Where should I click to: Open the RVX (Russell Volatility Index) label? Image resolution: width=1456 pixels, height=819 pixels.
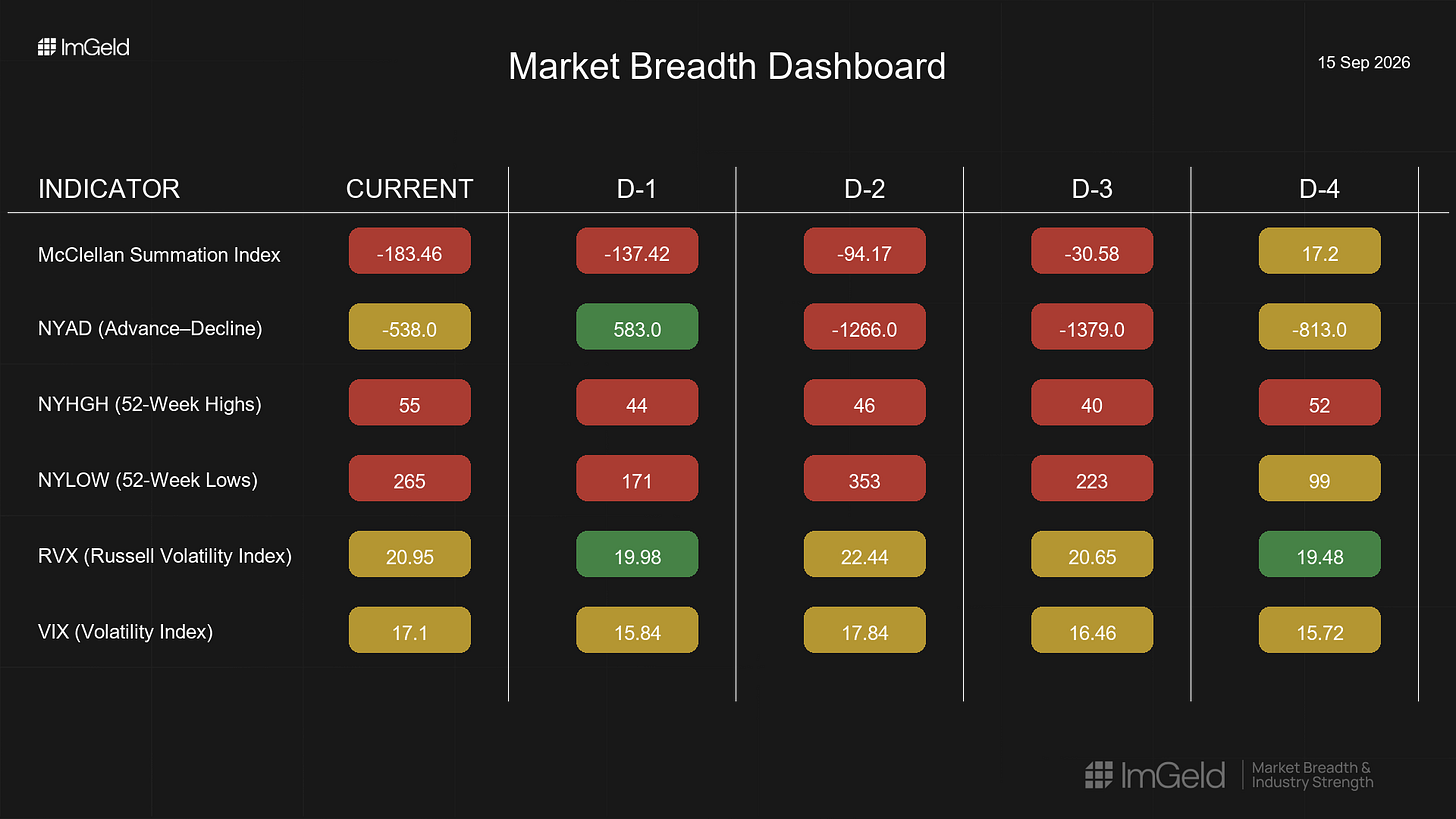pos(165,556)
